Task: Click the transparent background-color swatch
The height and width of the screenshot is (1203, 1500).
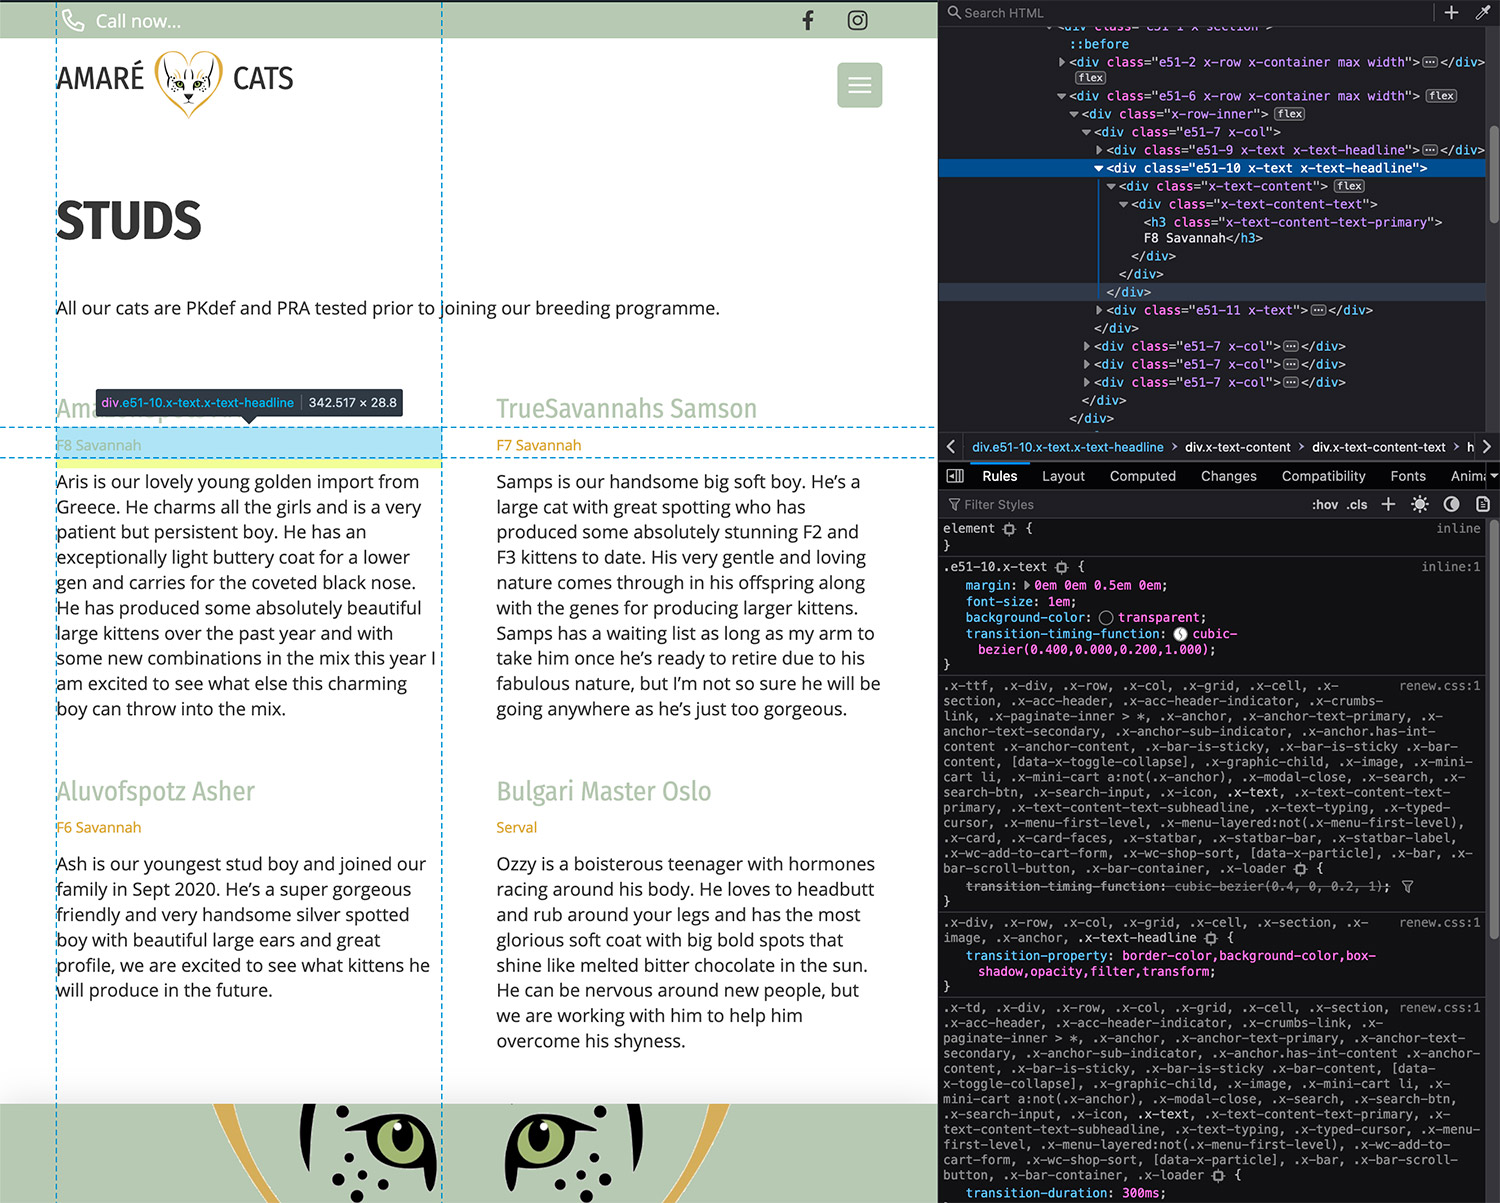Action: [1106, 618]
